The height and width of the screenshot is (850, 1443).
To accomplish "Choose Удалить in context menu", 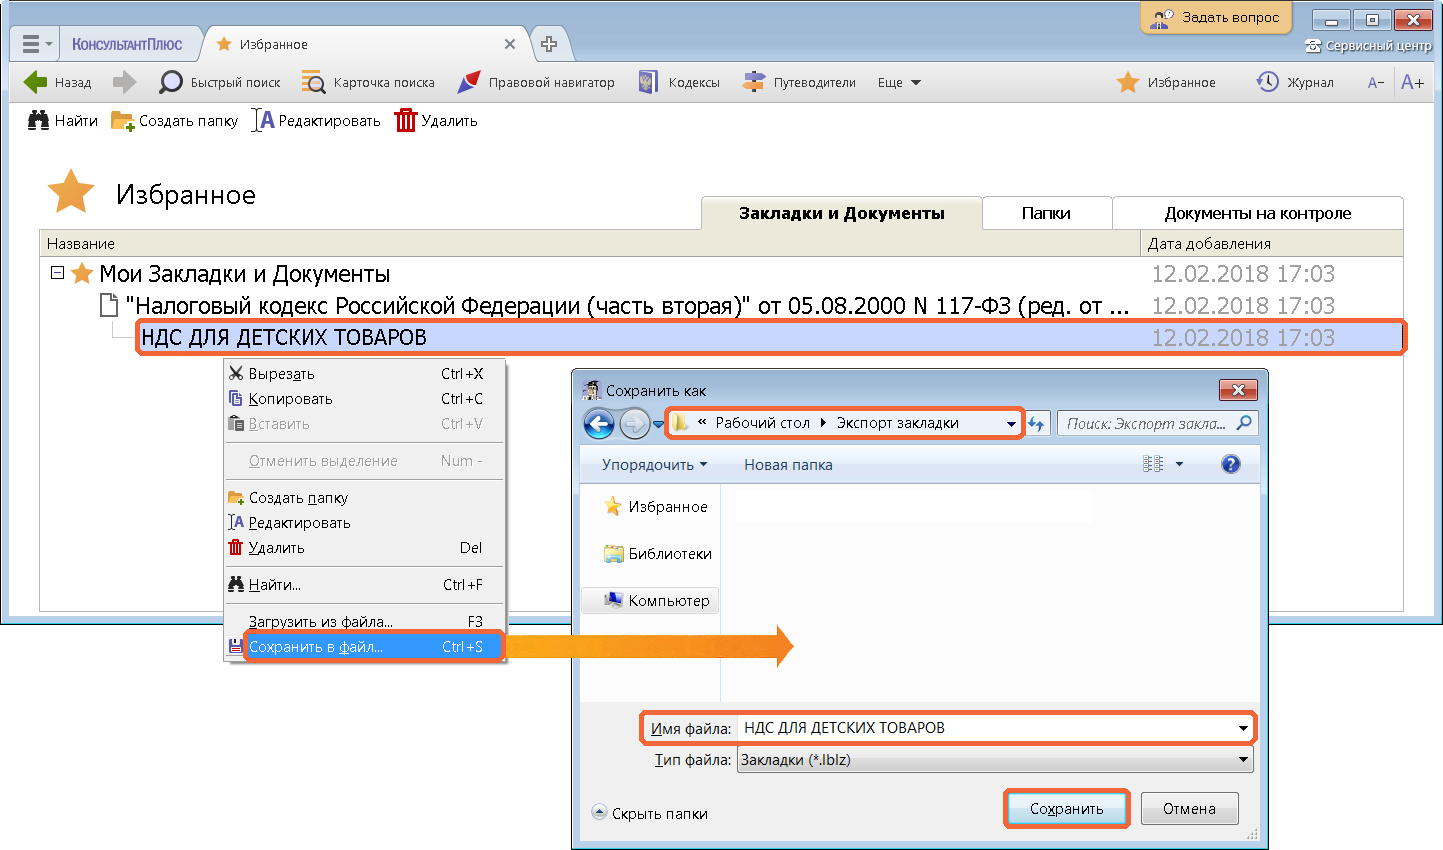I will pos(365,548).
